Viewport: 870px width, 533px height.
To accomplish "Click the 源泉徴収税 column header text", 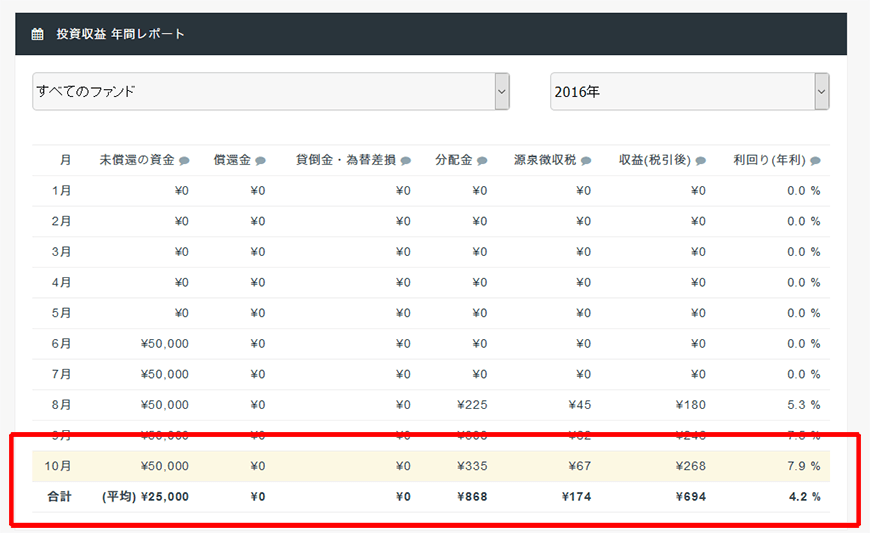I will click(545, 160).
